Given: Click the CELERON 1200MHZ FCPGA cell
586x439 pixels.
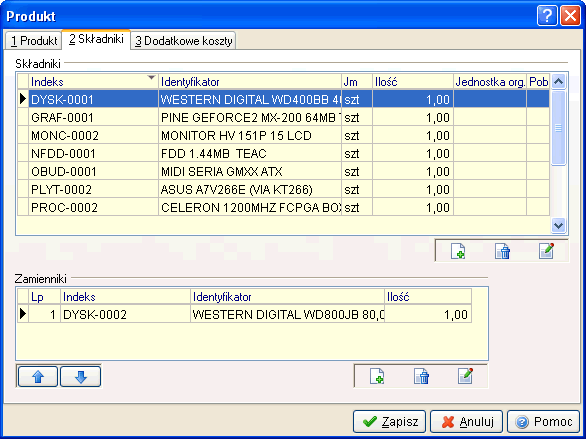Looking at the screenshot, I should pos(250,207).
